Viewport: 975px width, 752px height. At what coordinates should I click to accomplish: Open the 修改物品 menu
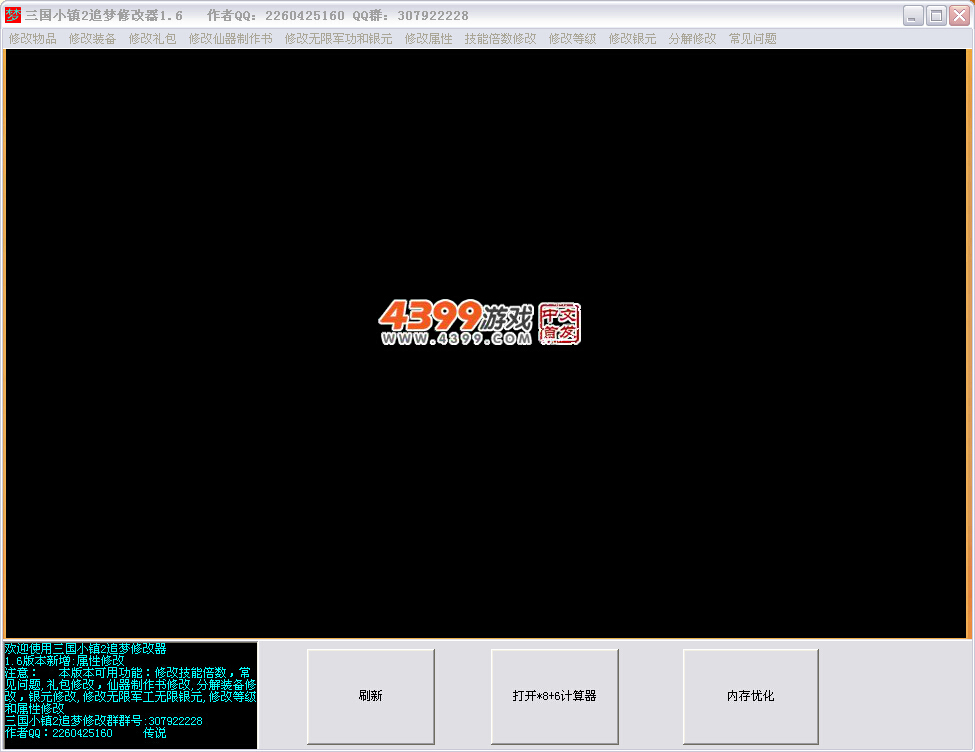(32, 39)
